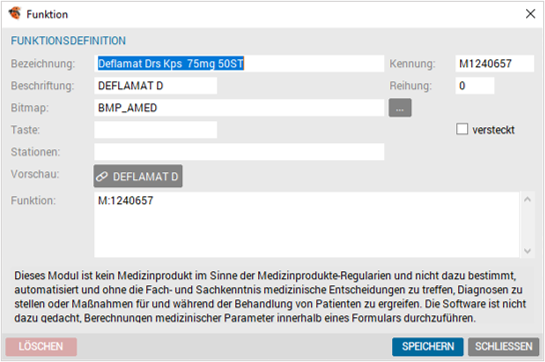This screenshot has height=362, width=545.
Task: Click the Kennung field showing M1240657
Action: tap(495, 64)
